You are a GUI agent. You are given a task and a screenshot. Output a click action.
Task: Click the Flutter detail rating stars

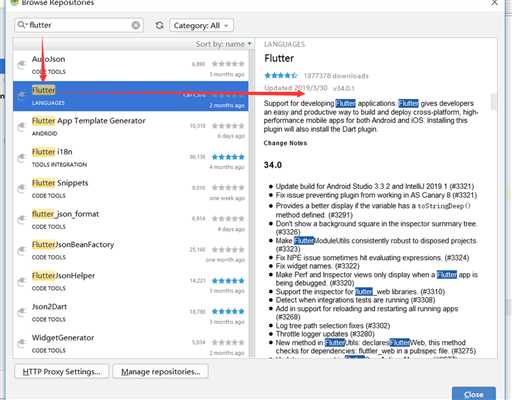pos(281,76)
